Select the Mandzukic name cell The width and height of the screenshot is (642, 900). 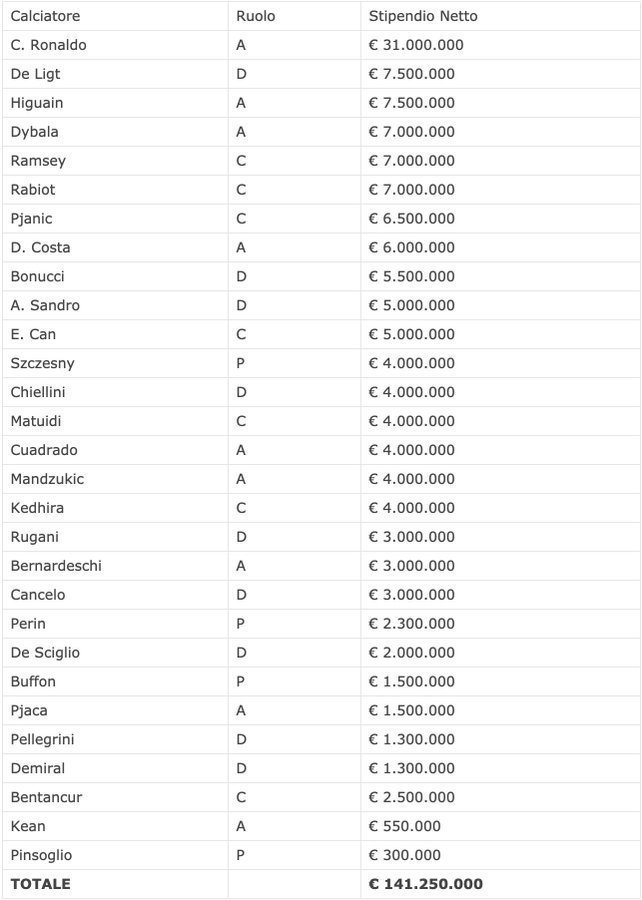47,479
